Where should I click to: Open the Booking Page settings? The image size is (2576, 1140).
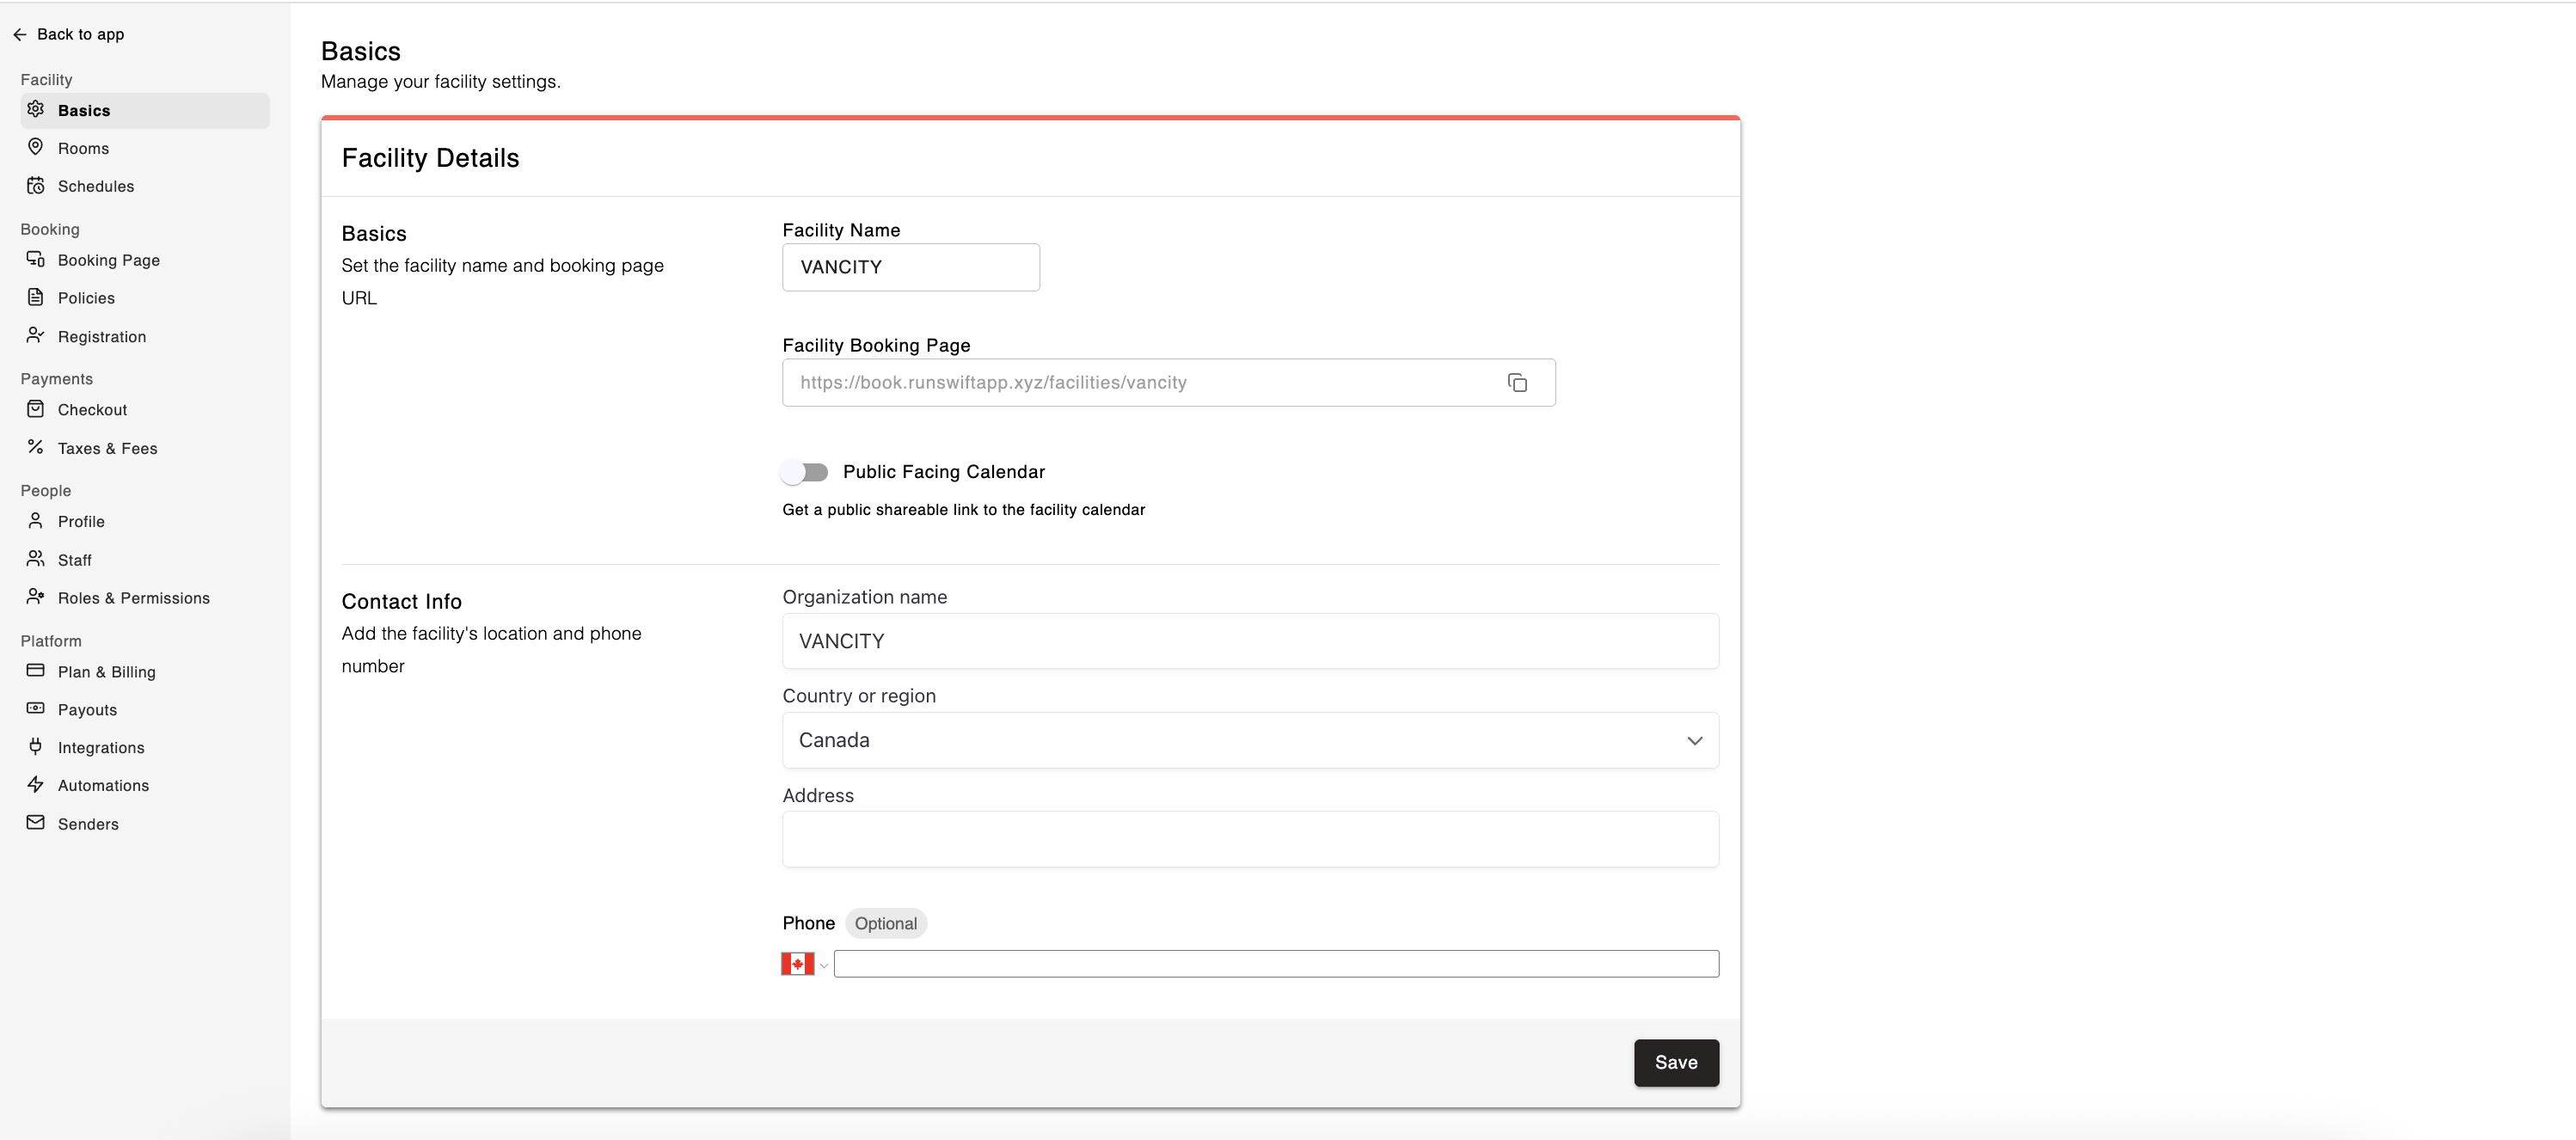(108, 260)
